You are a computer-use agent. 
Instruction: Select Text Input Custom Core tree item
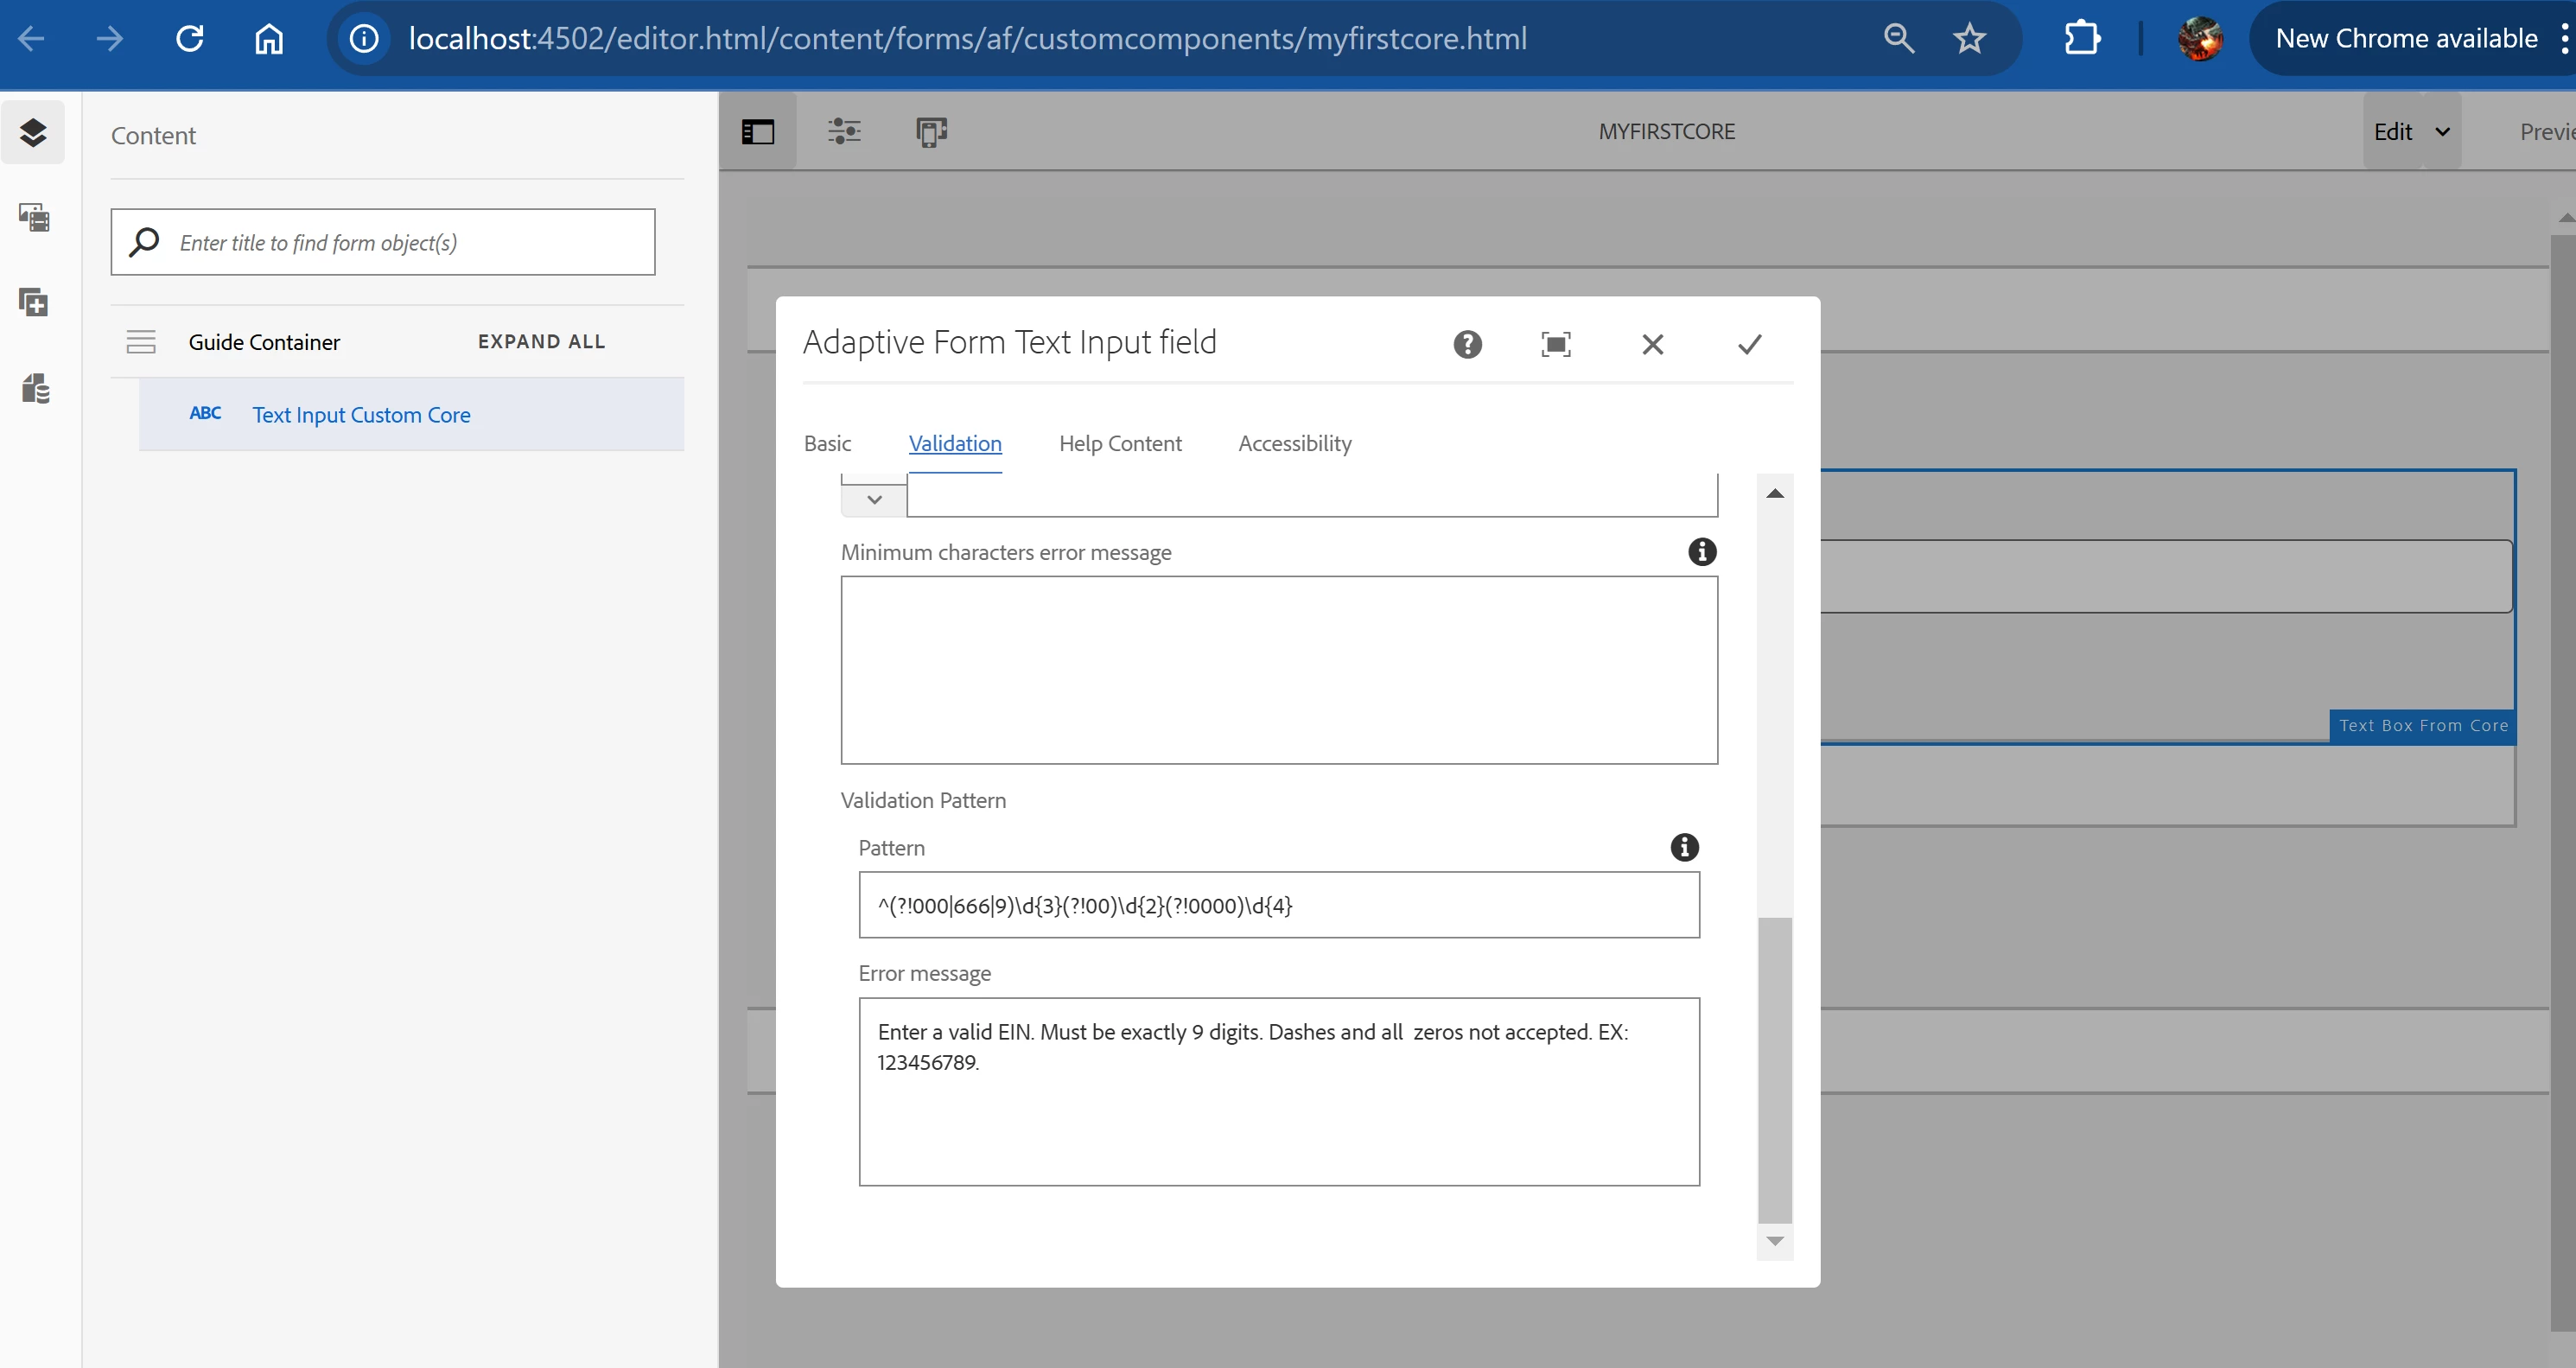(x=361, y=415)
